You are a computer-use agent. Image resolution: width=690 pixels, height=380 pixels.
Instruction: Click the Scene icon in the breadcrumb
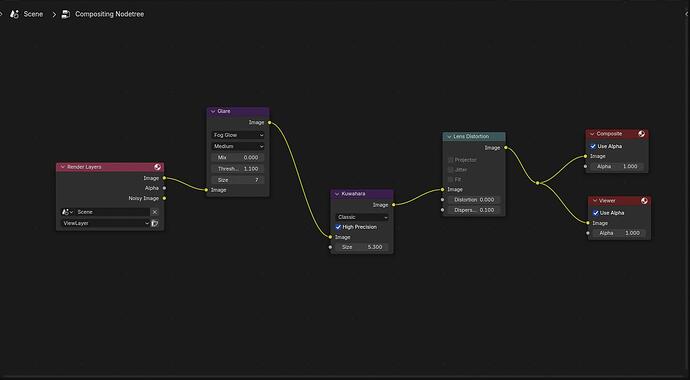(14, 14)
